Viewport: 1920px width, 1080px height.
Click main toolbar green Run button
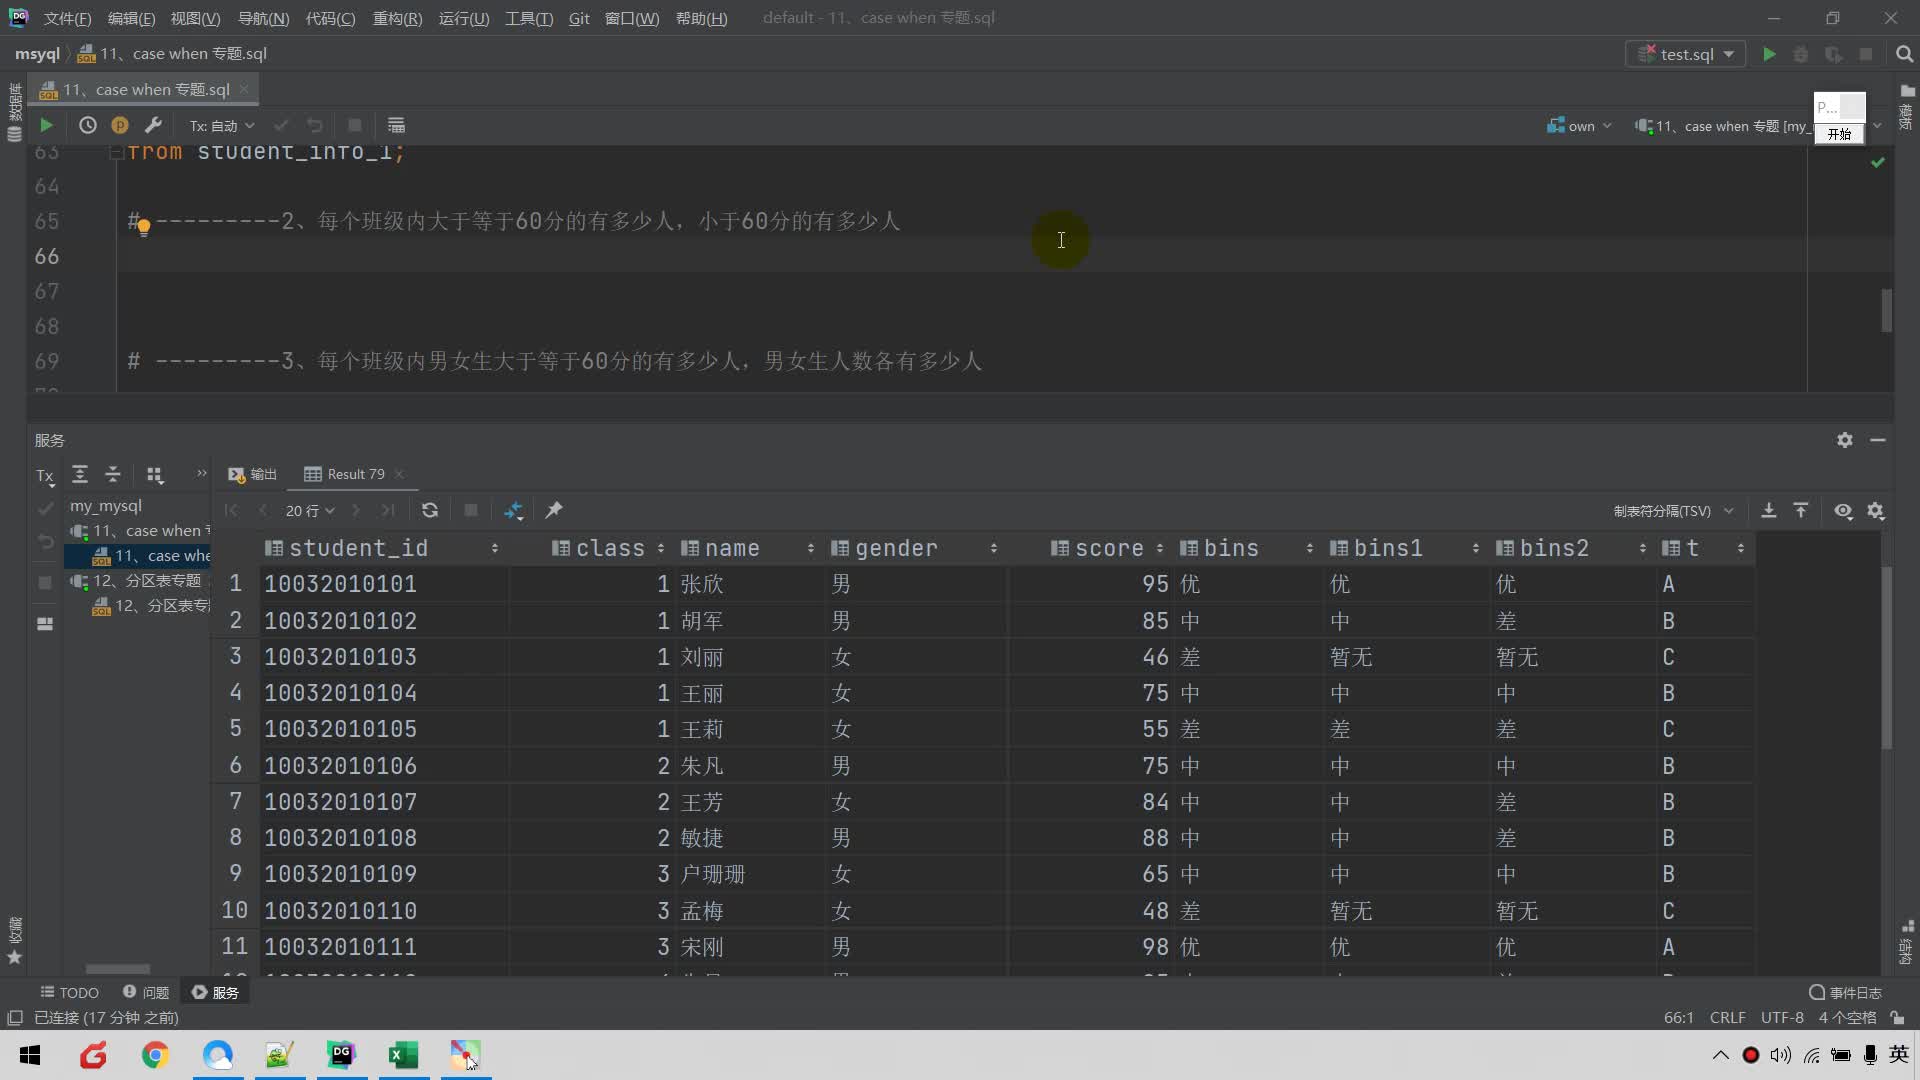pyautogui.click(x=1769, y=54)
